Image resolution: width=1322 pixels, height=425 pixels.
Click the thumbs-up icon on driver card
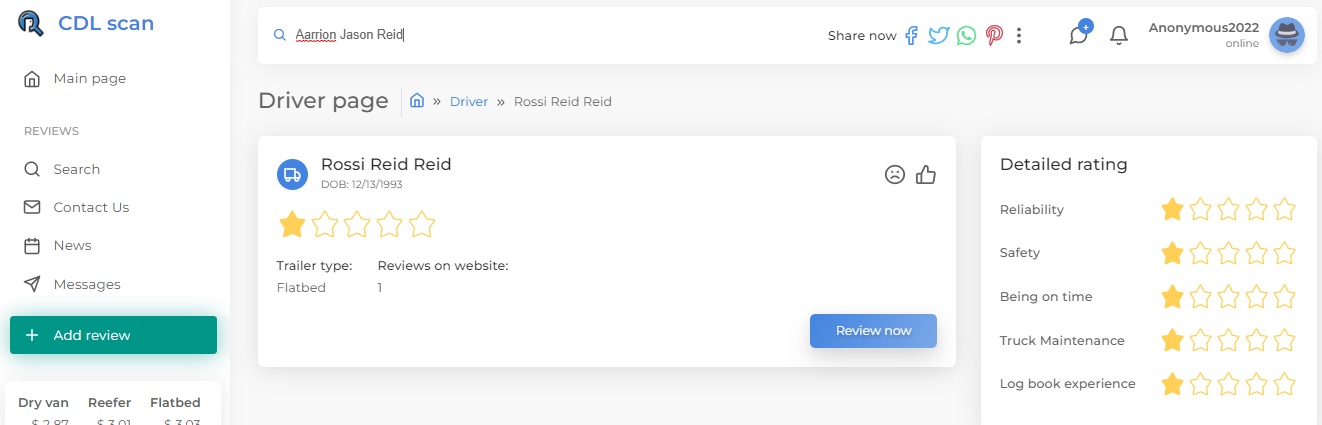click(x=926, y=174)
